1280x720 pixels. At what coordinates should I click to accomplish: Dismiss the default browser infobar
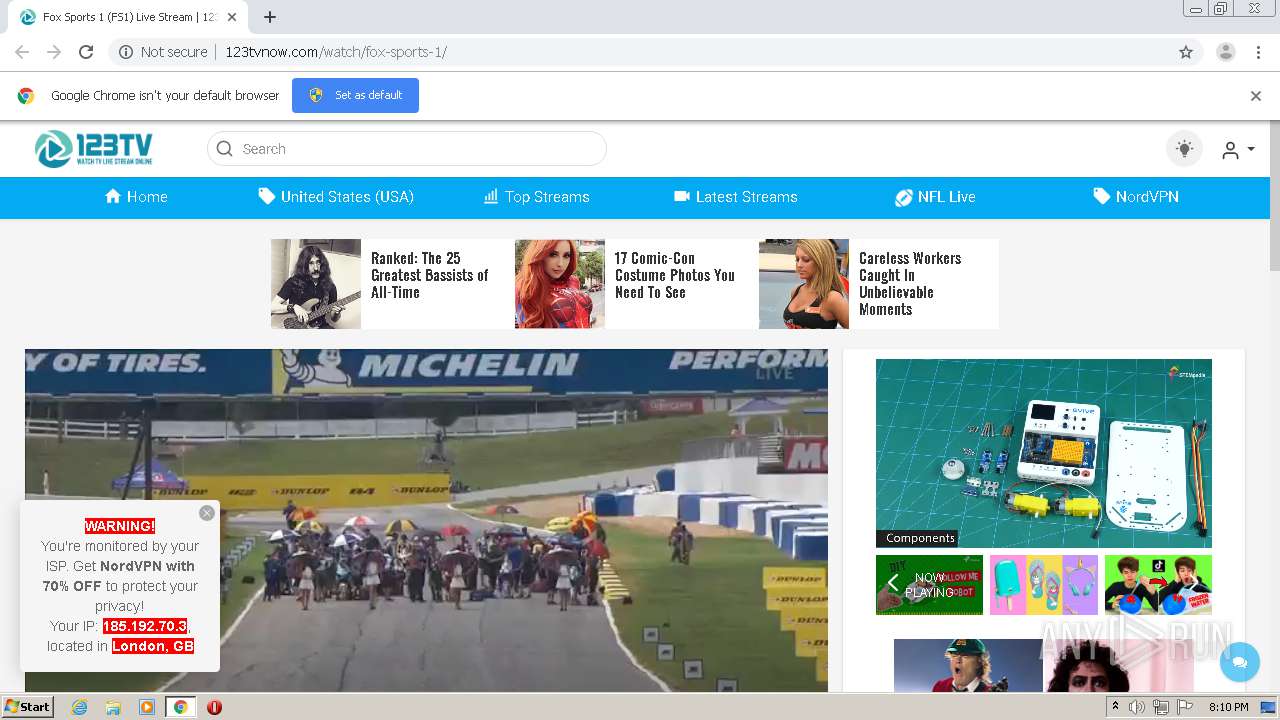(x=1256, y=96)
